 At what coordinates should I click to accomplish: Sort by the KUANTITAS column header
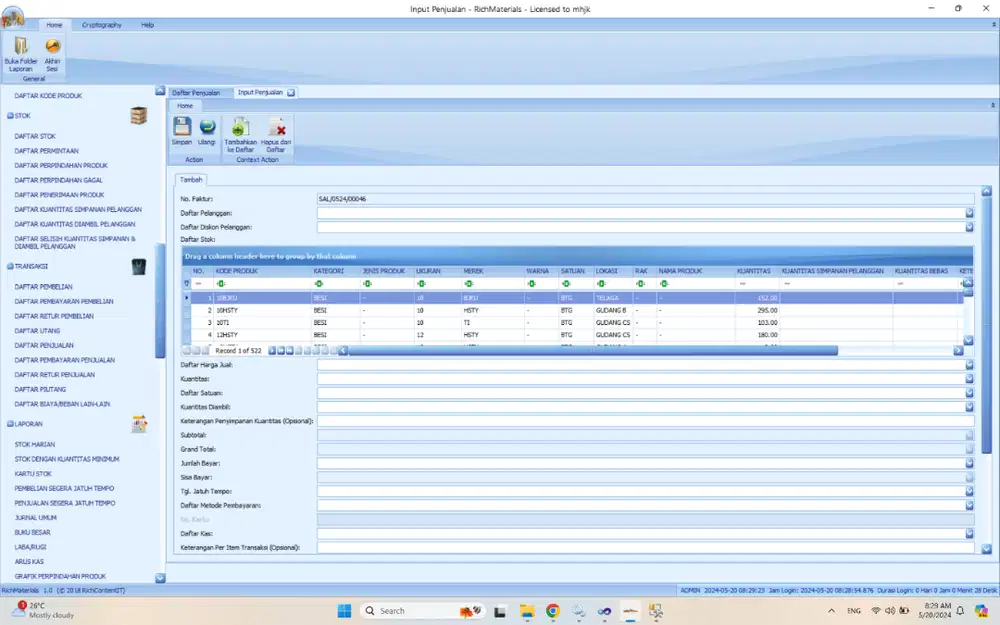tap(756, 271)
